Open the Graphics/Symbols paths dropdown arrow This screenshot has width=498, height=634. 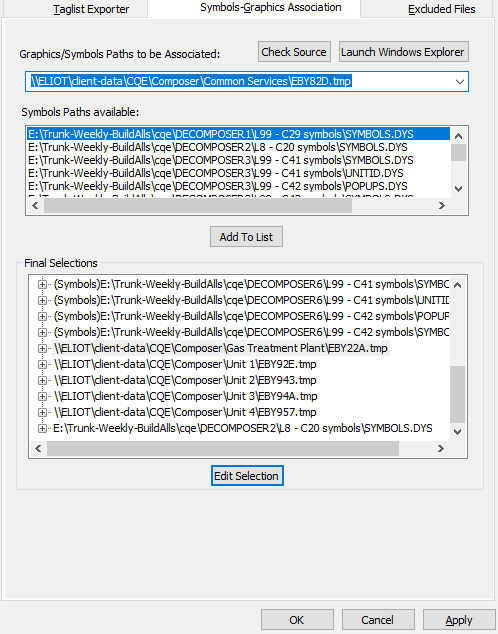click(x=460, y=82)
